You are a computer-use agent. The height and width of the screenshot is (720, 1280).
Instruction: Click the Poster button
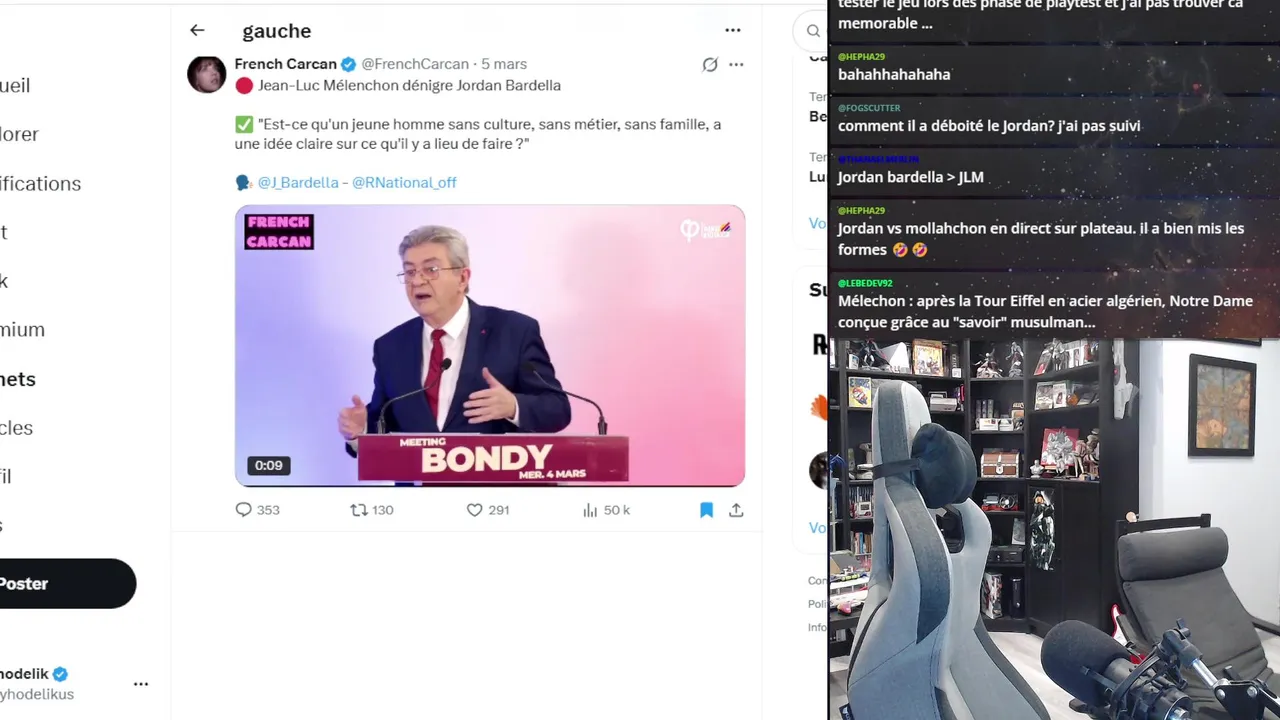60,584
